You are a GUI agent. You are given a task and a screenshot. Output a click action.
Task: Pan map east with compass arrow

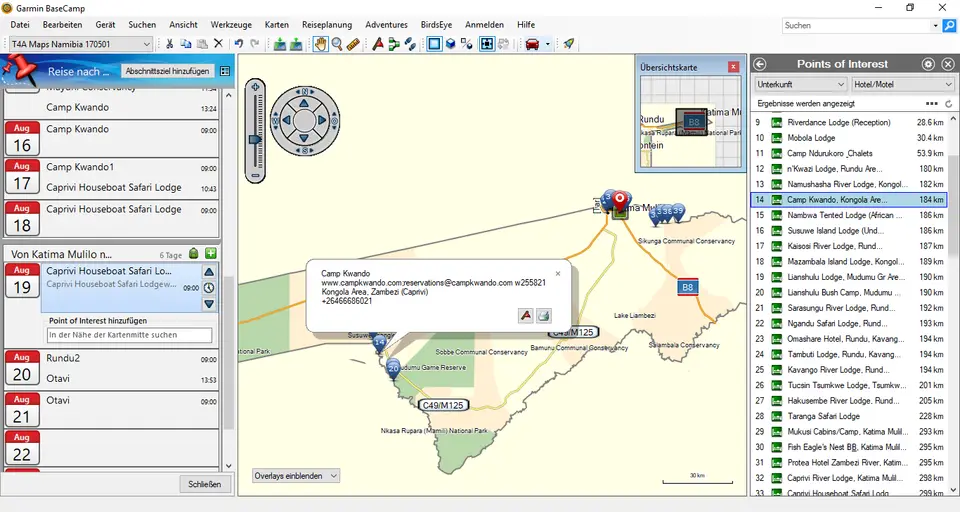(x=322, y=121)
